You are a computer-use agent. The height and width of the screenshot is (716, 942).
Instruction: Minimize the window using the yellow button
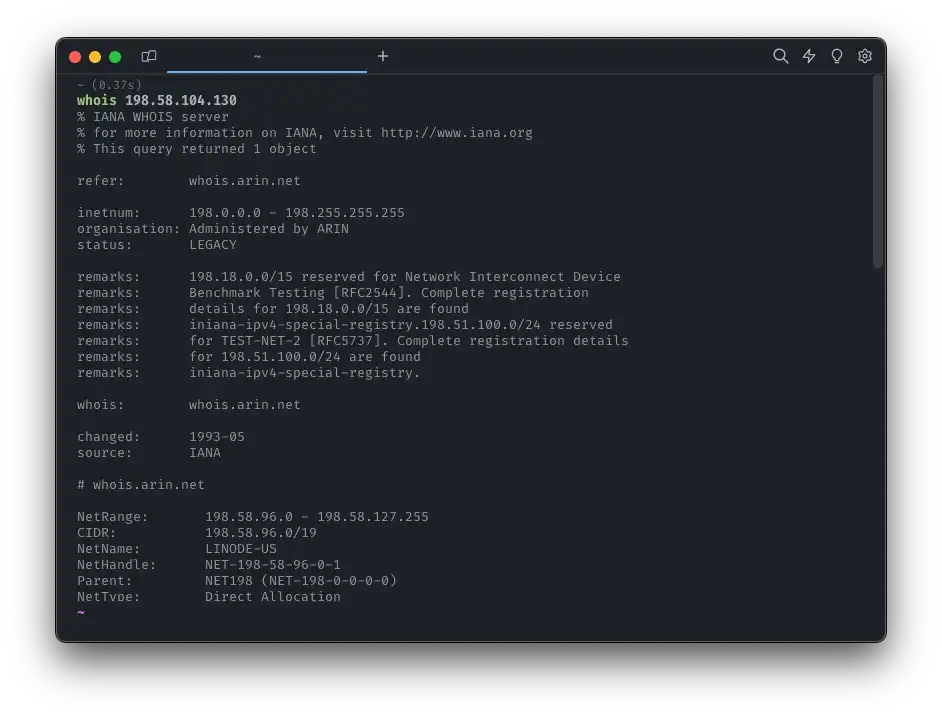tap(95, 57)
